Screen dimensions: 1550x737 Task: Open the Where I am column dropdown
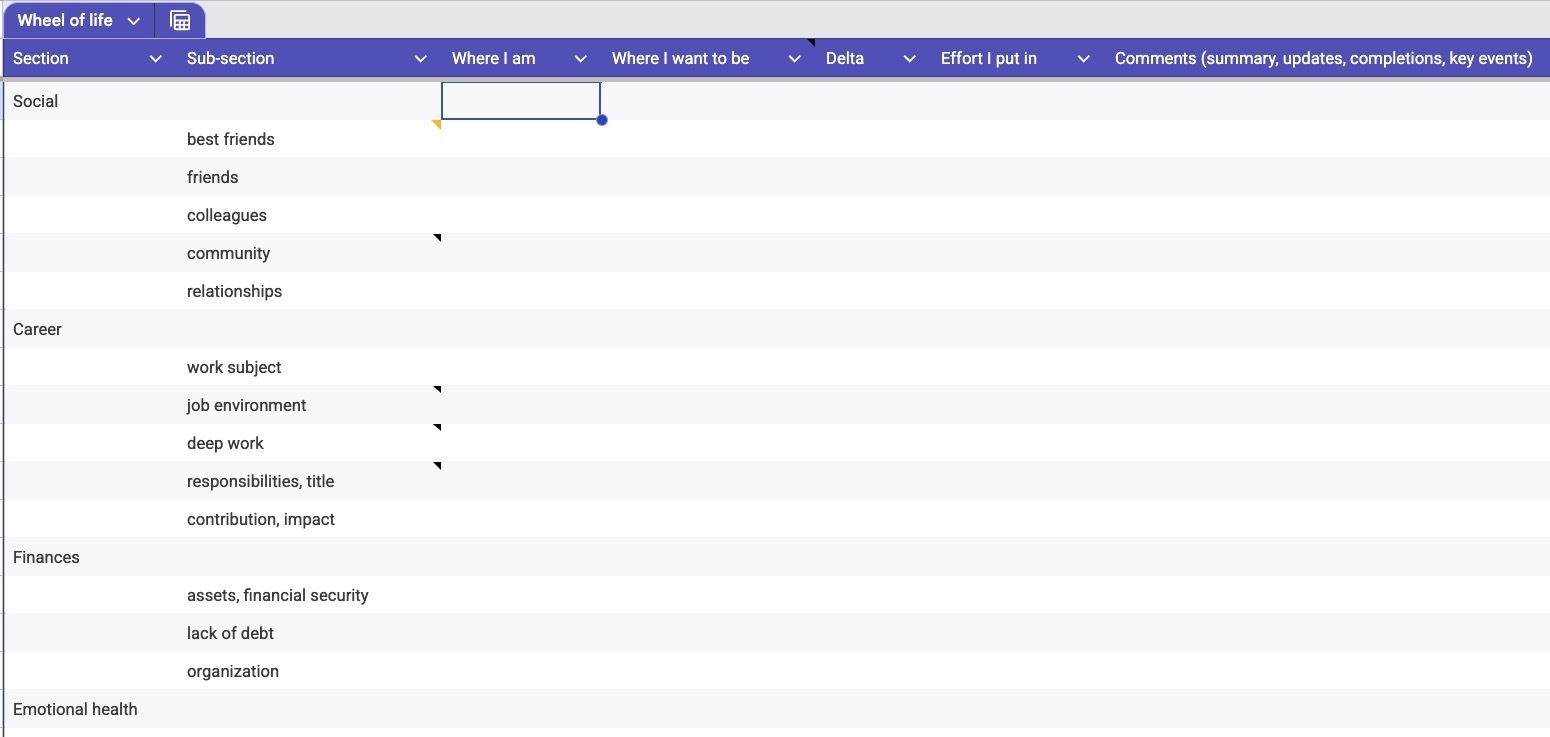[580, 59]
